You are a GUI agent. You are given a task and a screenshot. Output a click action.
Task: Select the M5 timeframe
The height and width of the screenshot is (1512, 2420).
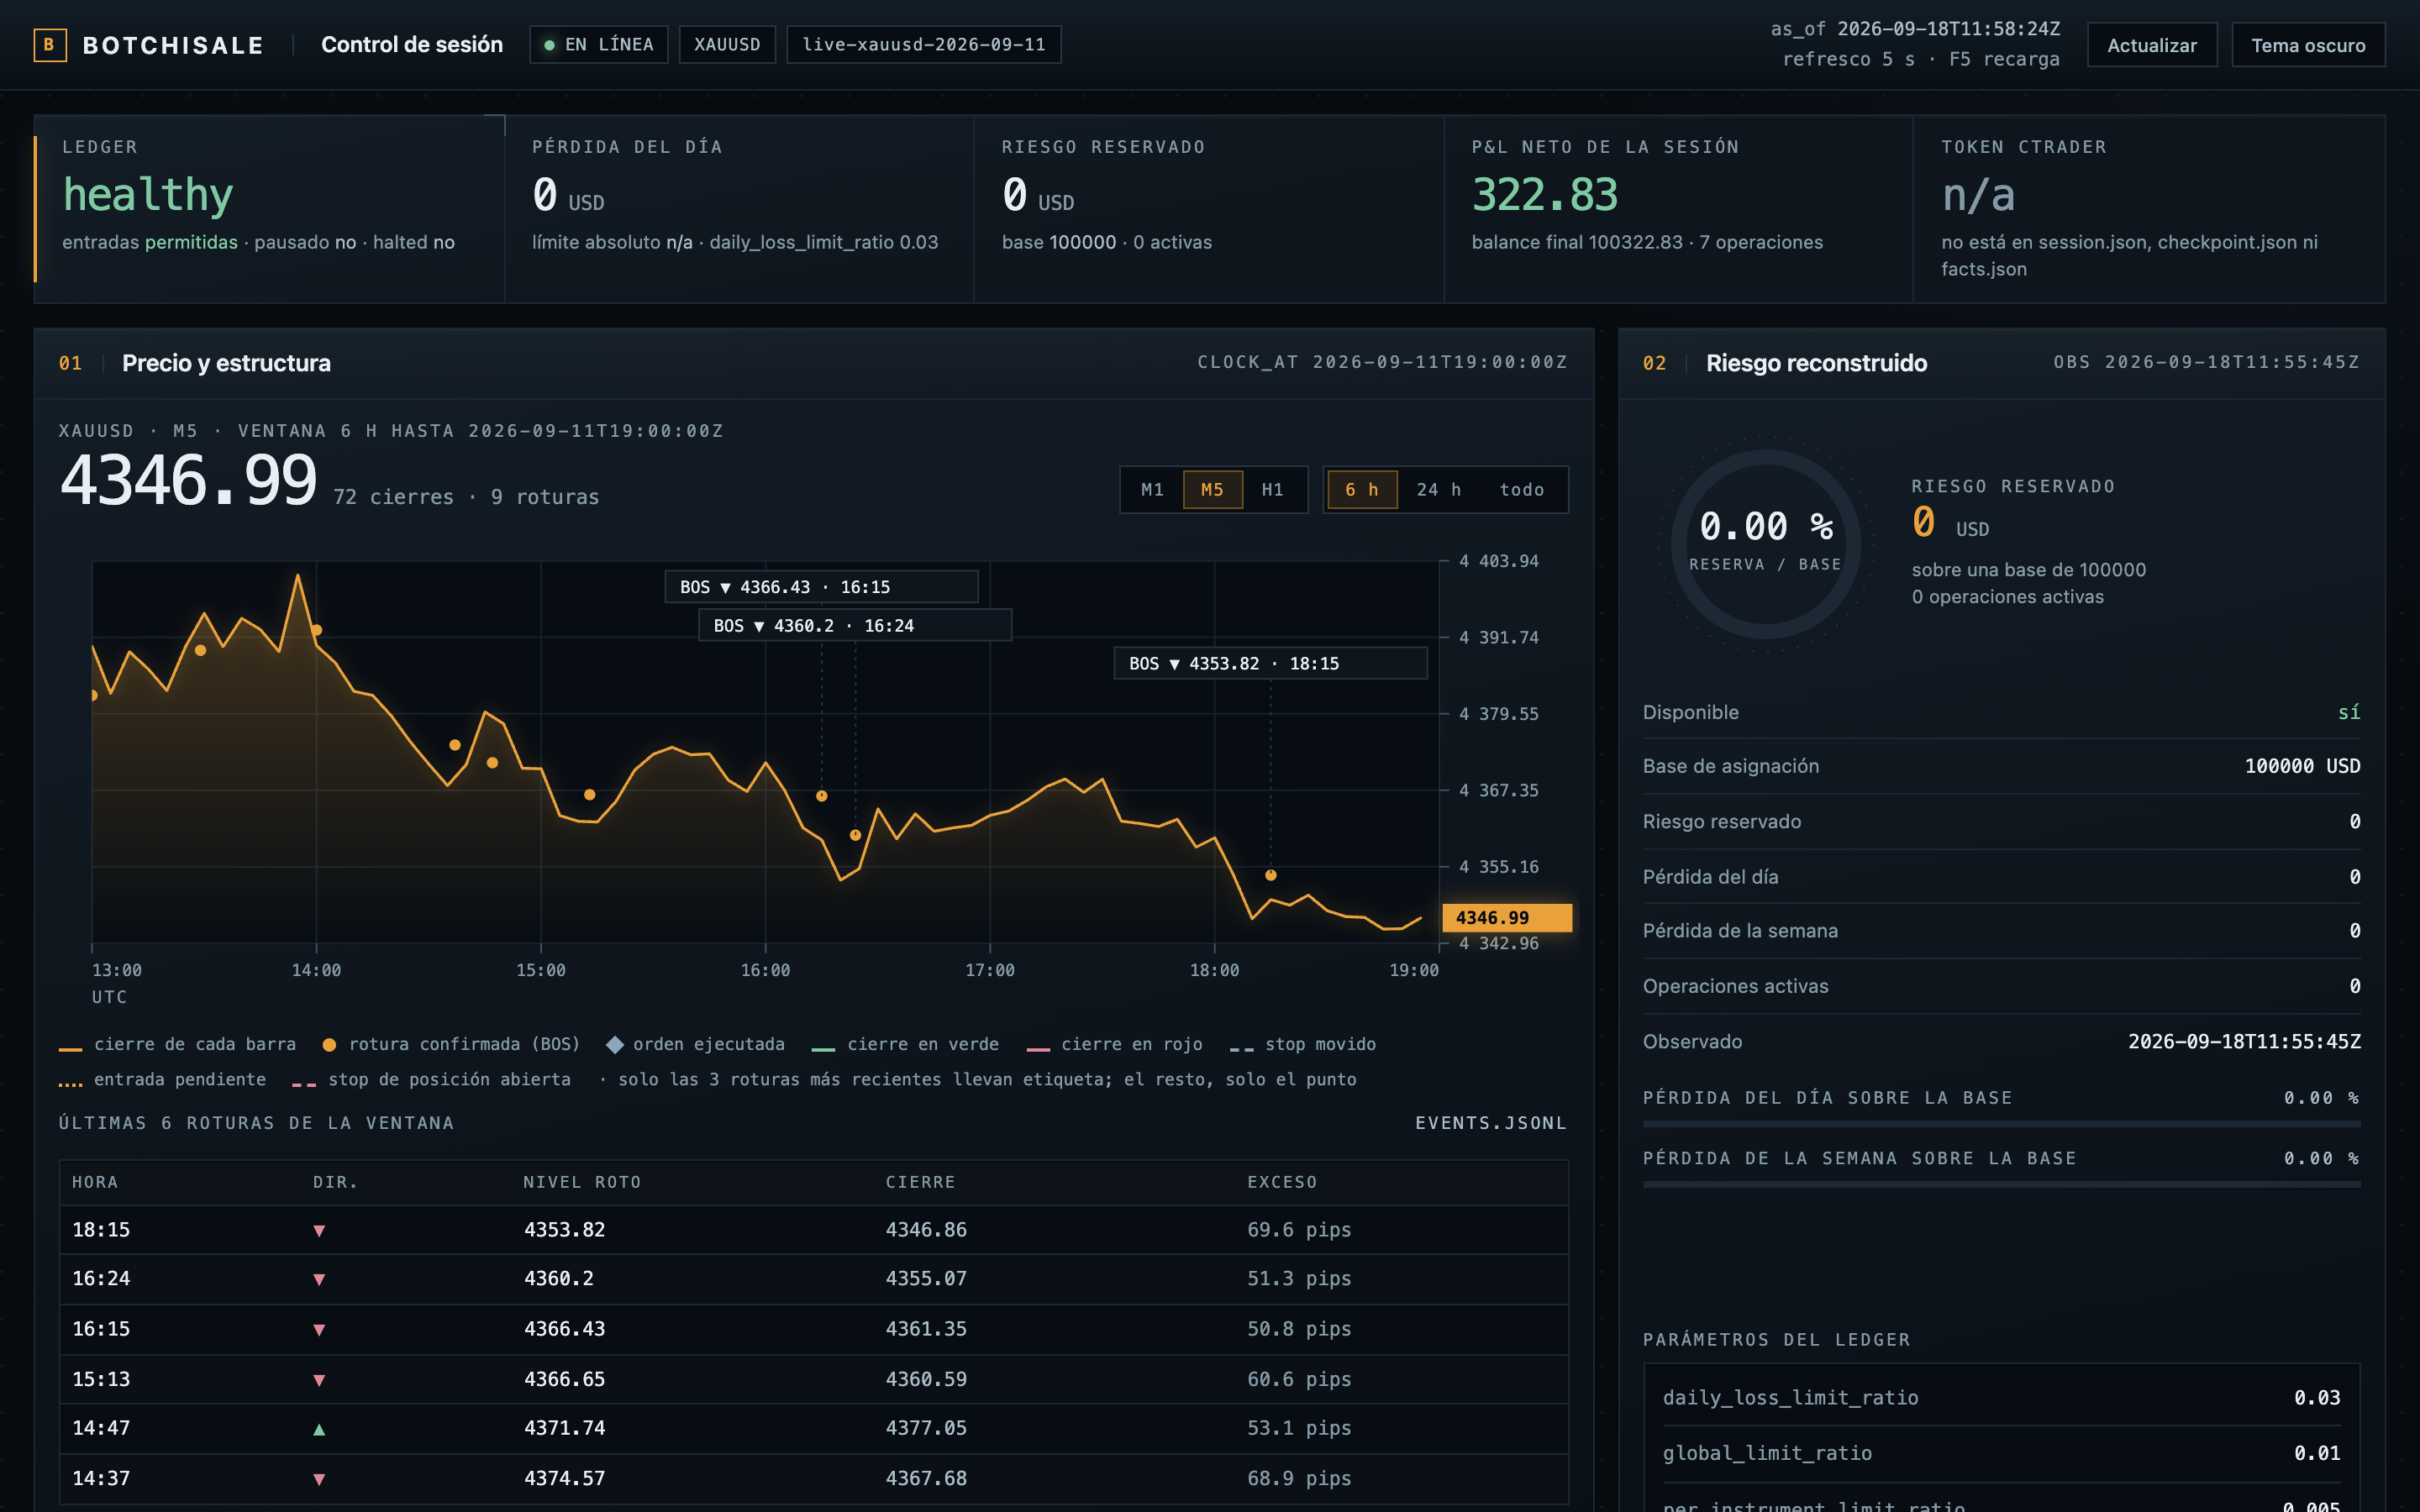(1213, 490)
